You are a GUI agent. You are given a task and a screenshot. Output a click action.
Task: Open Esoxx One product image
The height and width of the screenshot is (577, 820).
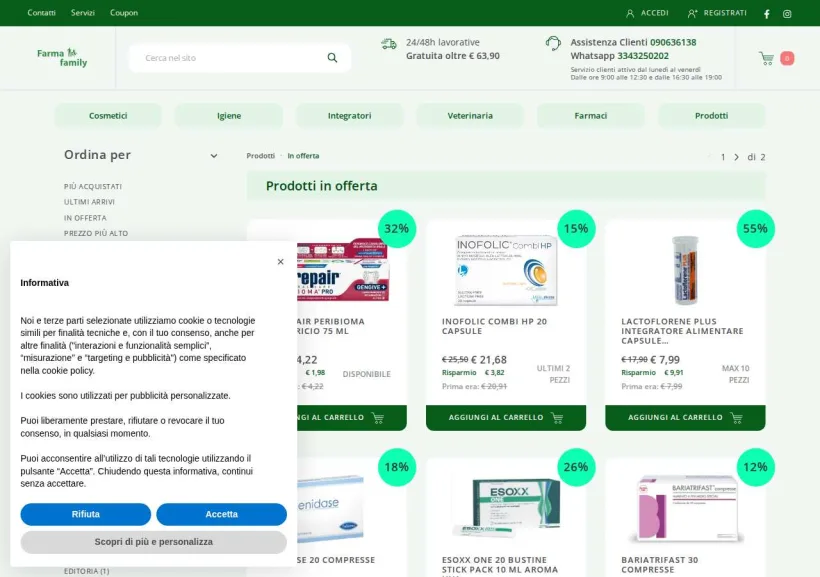(x=506, y=507)
